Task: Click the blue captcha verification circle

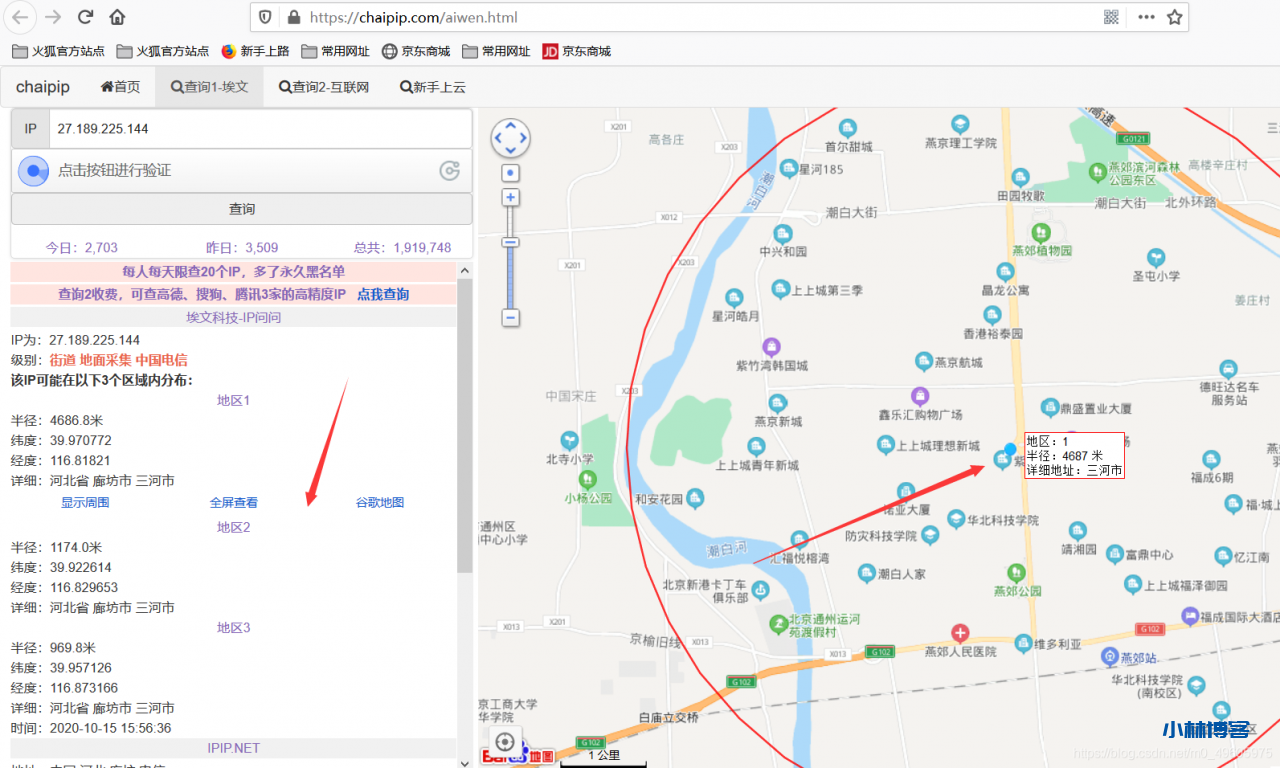Action: (x=34, y=171)
